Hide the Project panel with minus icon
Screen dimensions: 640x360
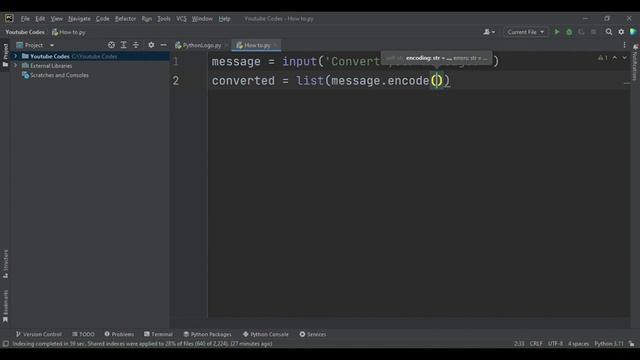163,45
